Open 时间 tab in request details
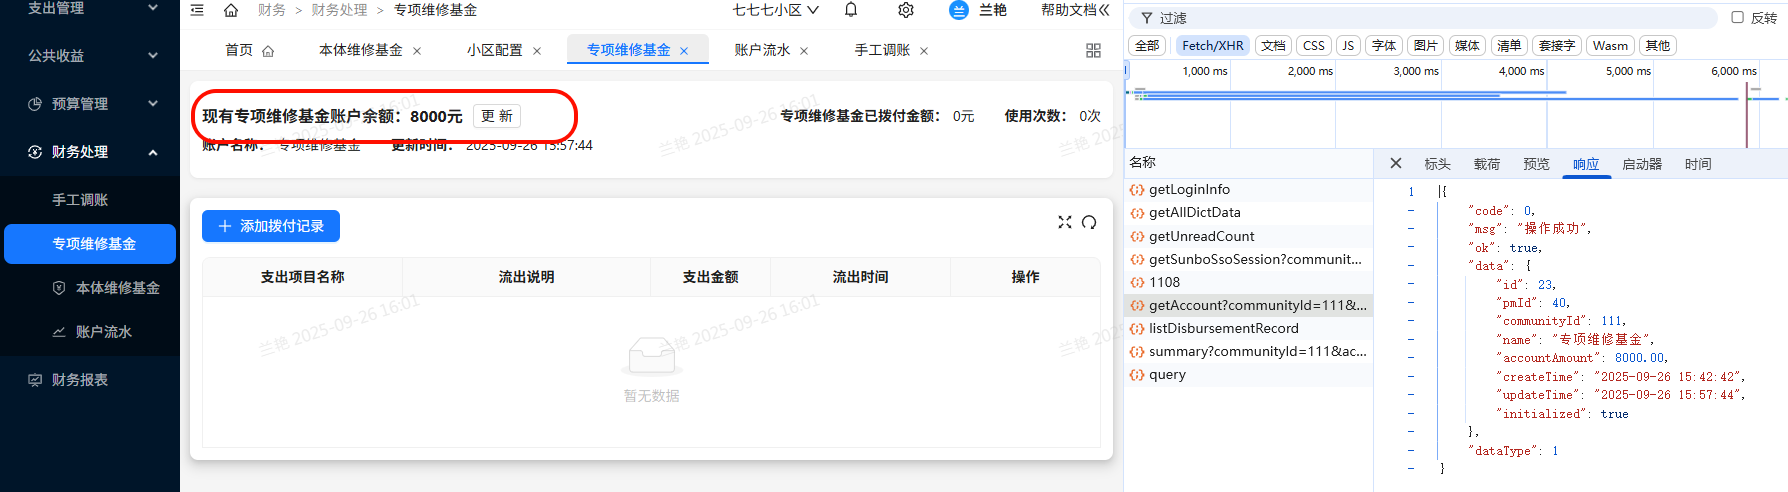1788x492 pixels. point(1698,164)
